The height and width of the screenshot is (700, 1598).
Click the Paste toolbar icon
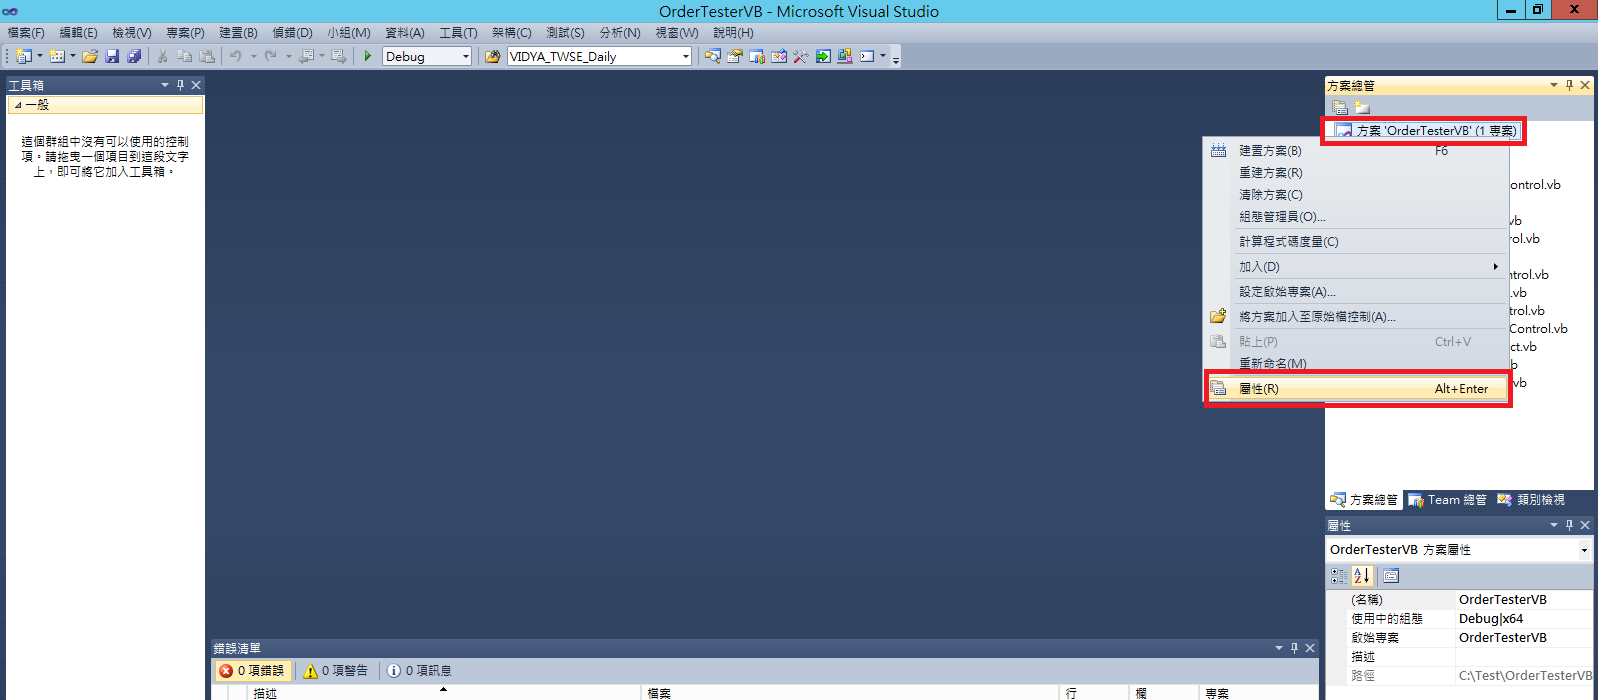(207, 56)
